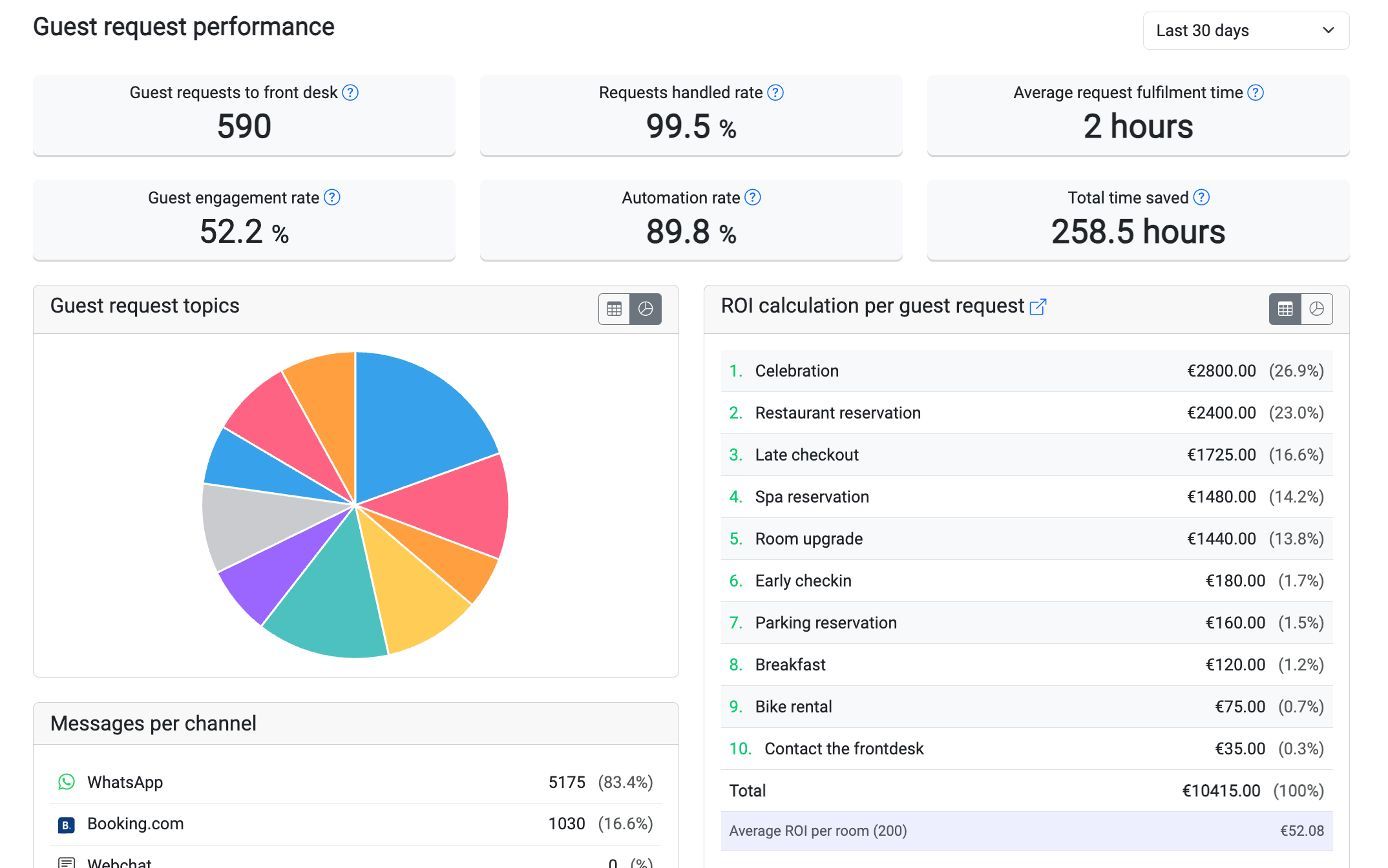This screenshot has height=868, width=1388.
Task: Click help icon beside Guest requests to front desk
Action: tap(350, 93)
